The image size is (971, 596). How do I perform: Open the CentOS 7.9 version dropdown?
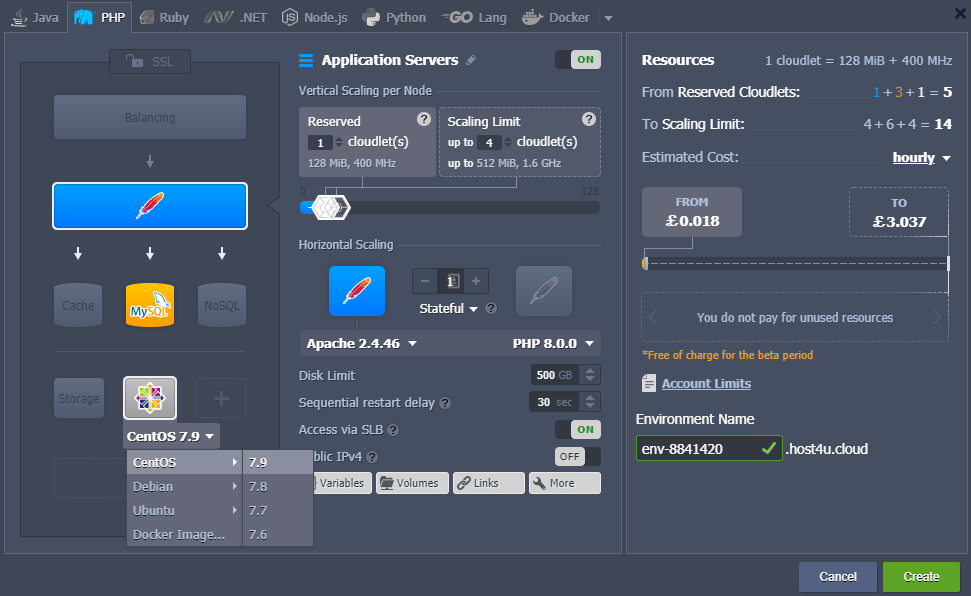pos(171,436)
